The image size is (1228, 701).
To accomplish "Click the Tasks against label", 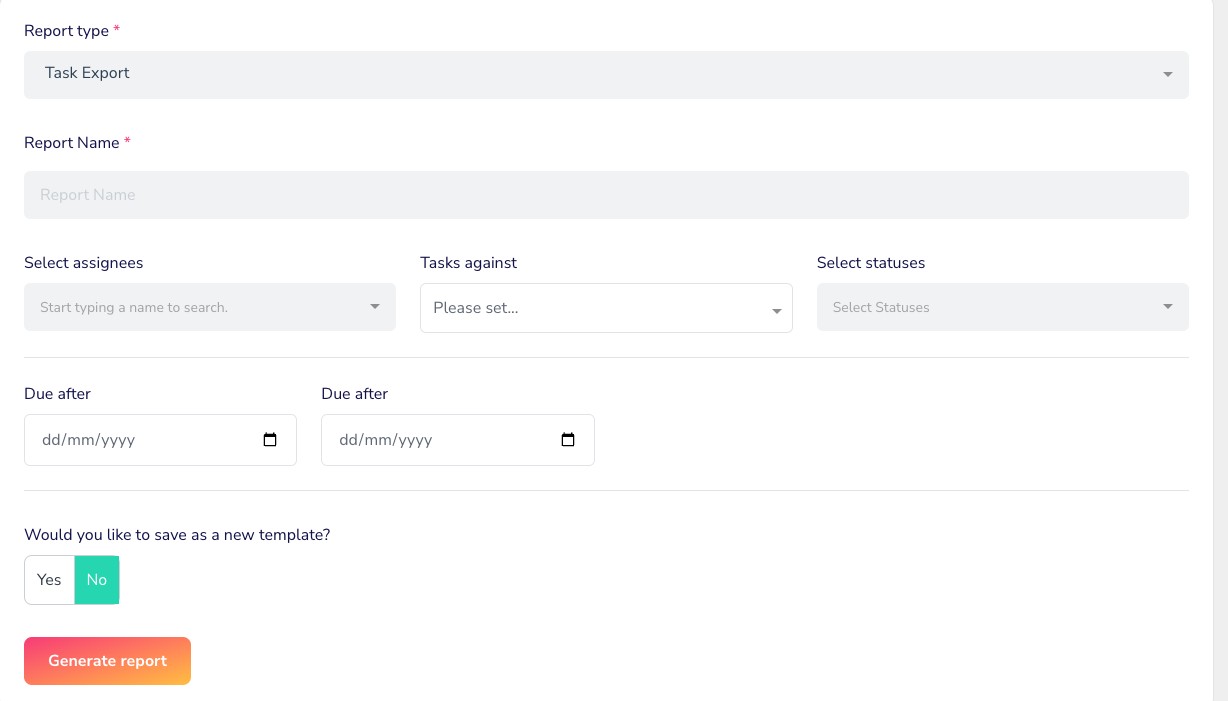I will point(468,263).
